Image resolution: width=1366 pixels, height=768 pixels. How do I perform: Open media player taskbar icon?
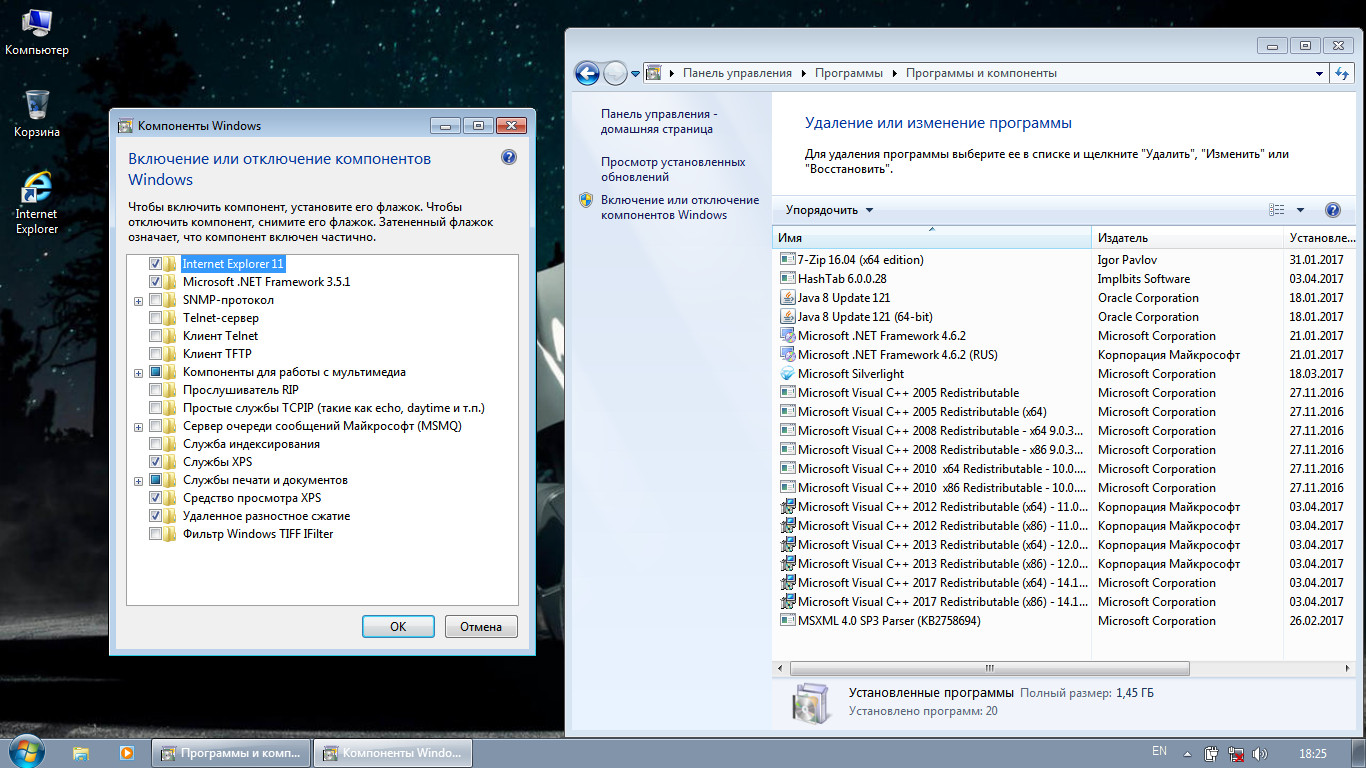point(127,753)
